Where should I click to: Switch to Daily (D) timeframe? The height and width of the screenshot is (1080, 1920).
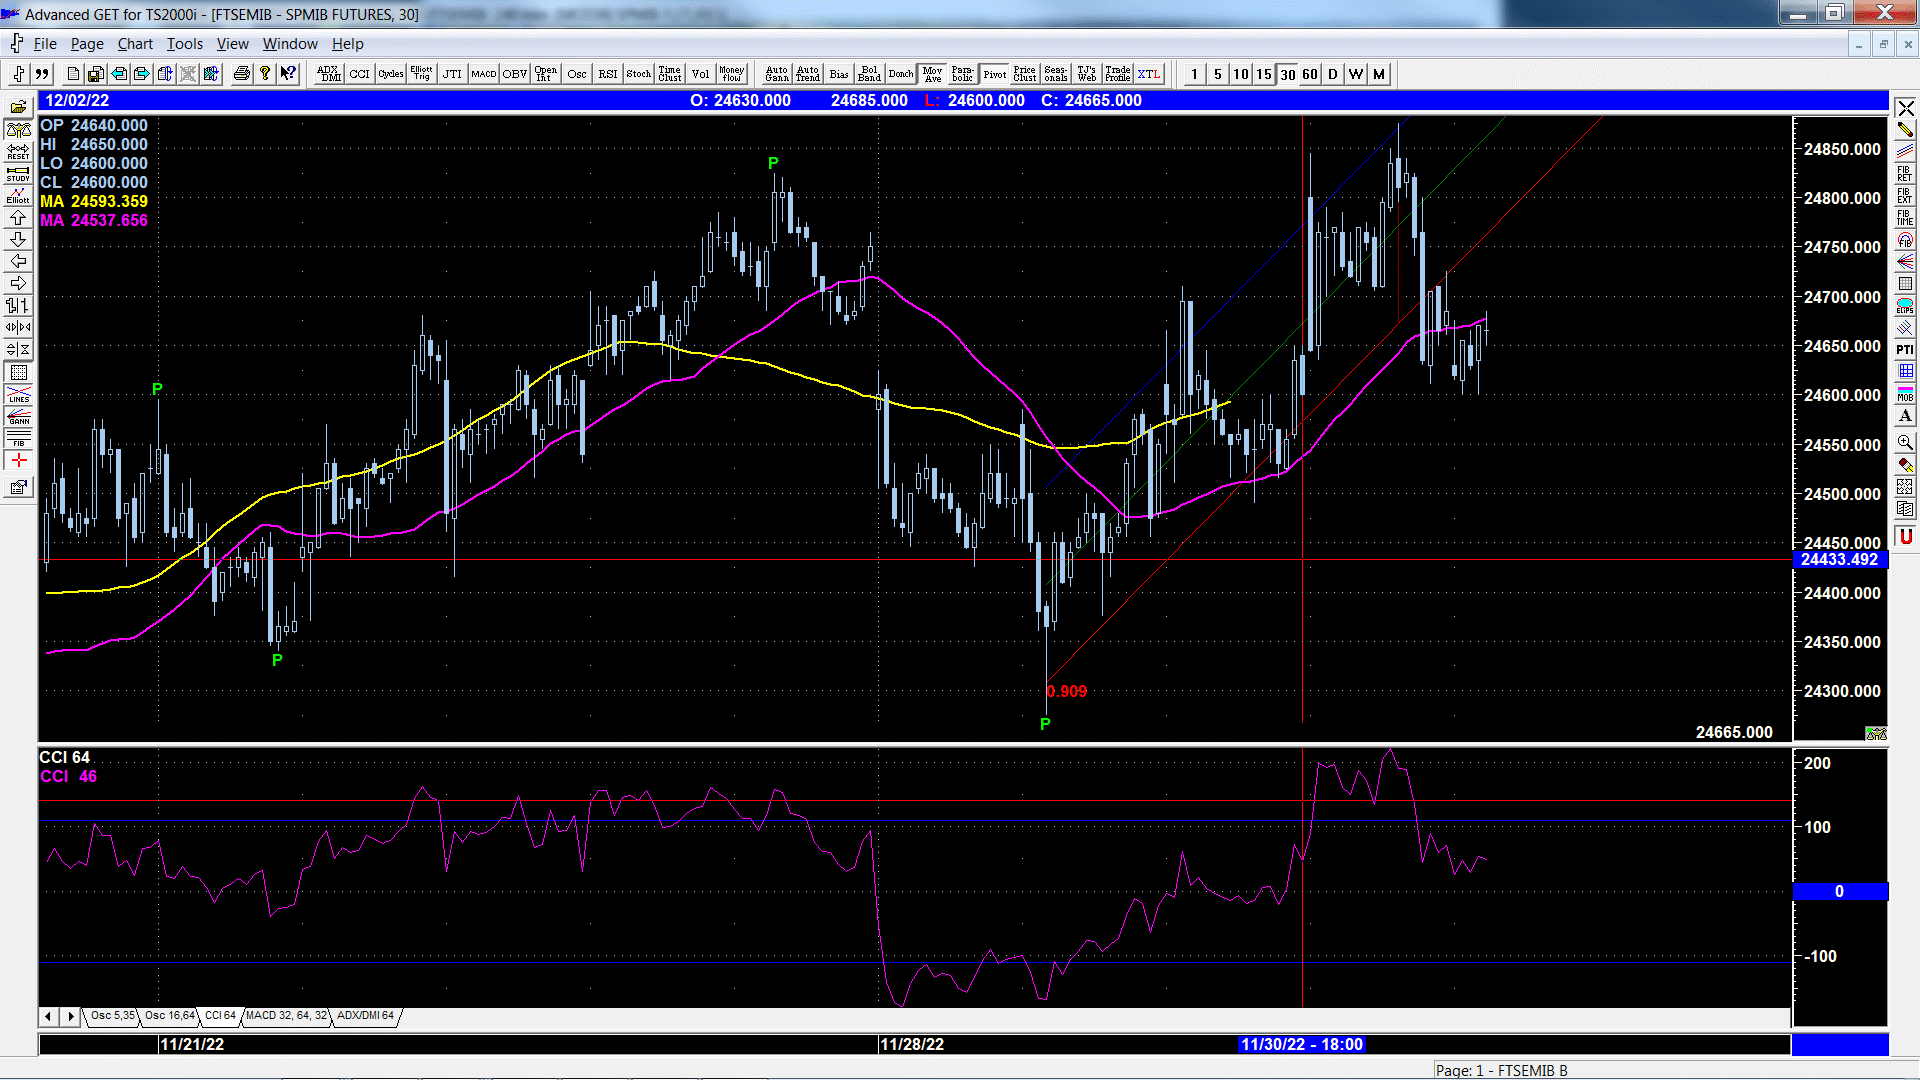click(x=1333, y=74)
